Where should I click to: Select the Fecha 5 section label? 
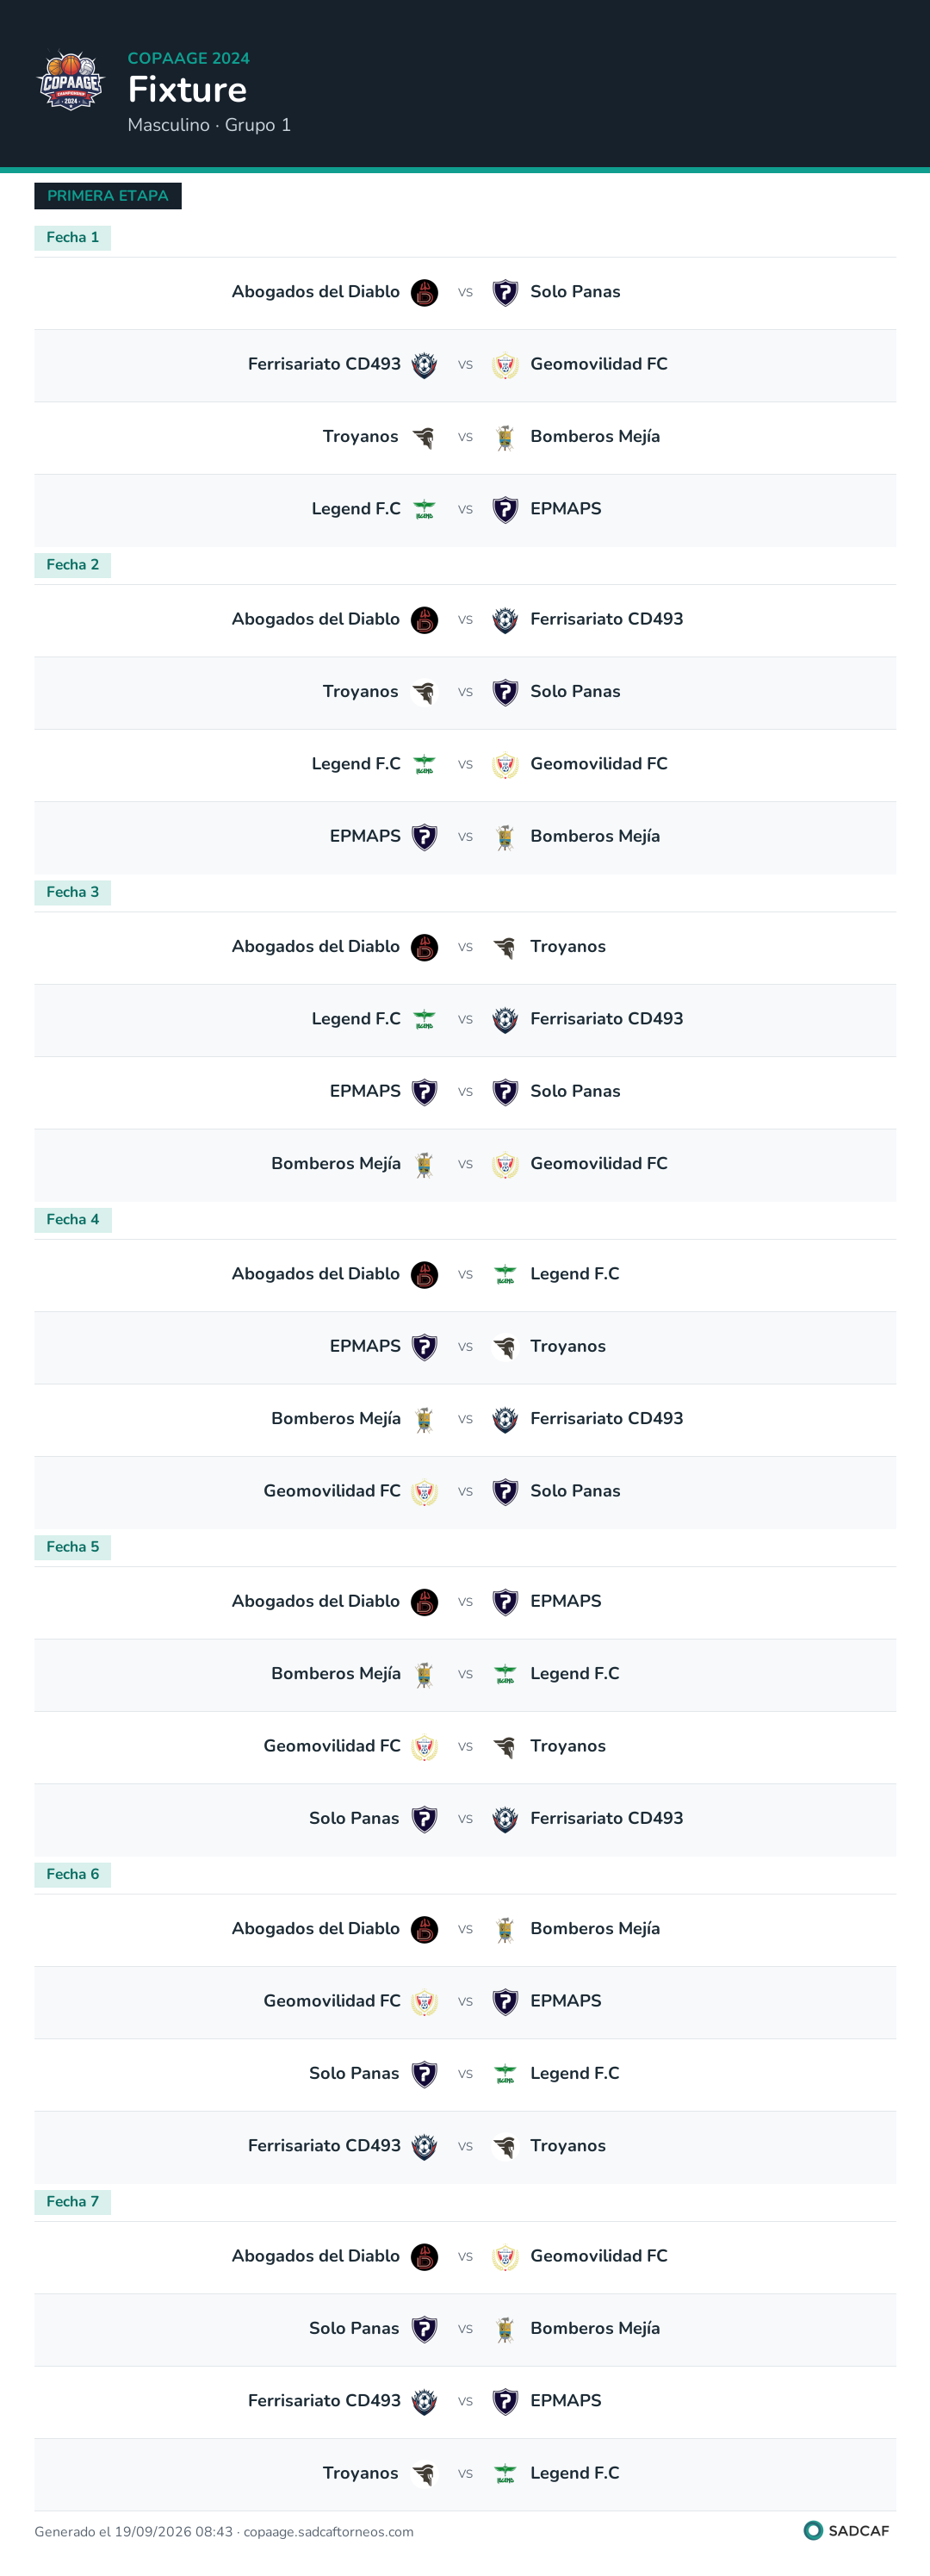point(72,1547)
